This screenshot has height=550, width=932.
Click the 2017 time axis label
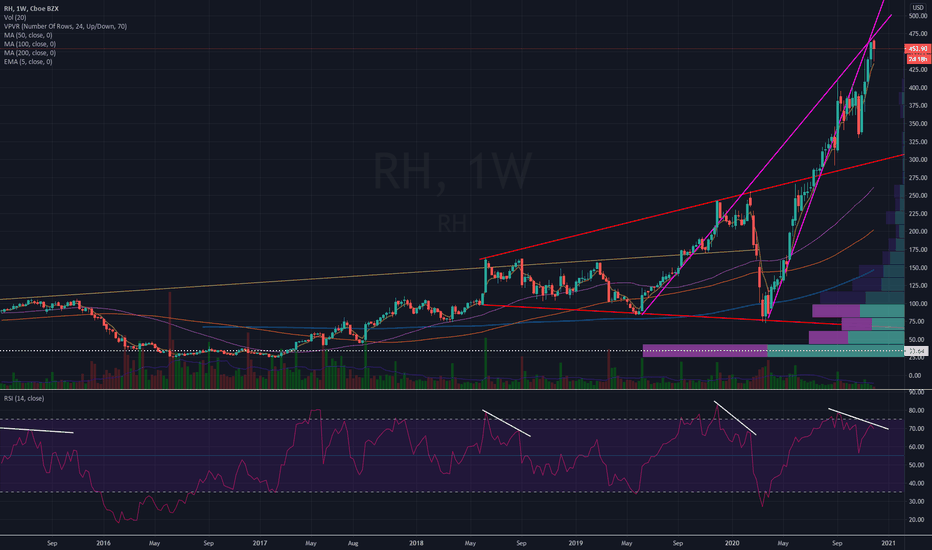(x=260, y=543)
